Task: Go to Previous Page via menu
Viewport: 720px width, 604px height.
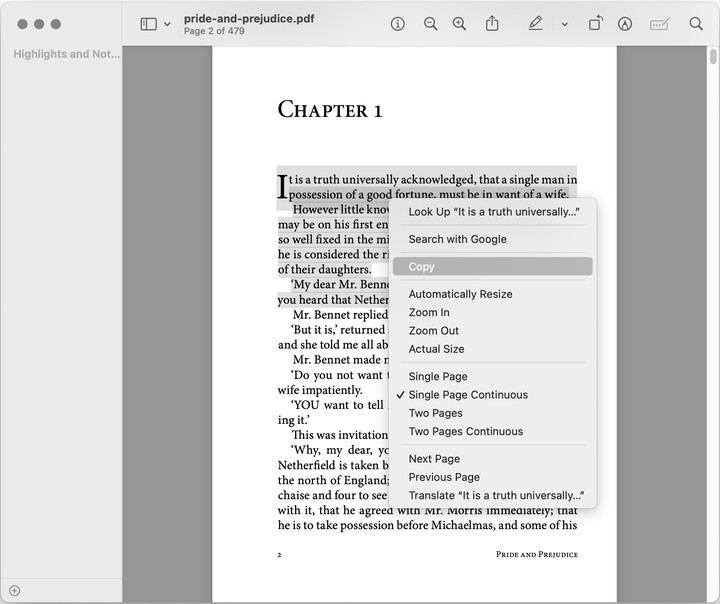Action: point(493,477)
